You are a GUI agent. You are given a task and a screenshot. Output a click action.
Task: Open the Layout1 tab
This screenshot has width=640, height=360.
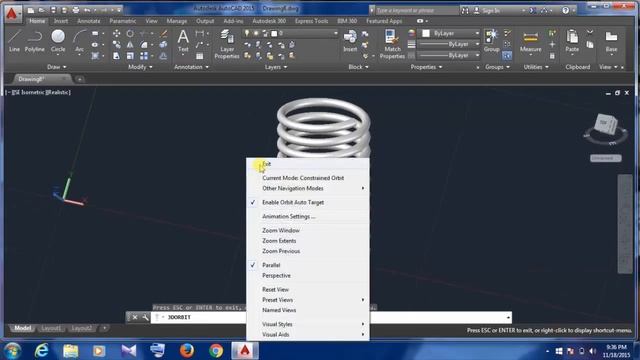(51, 328)
